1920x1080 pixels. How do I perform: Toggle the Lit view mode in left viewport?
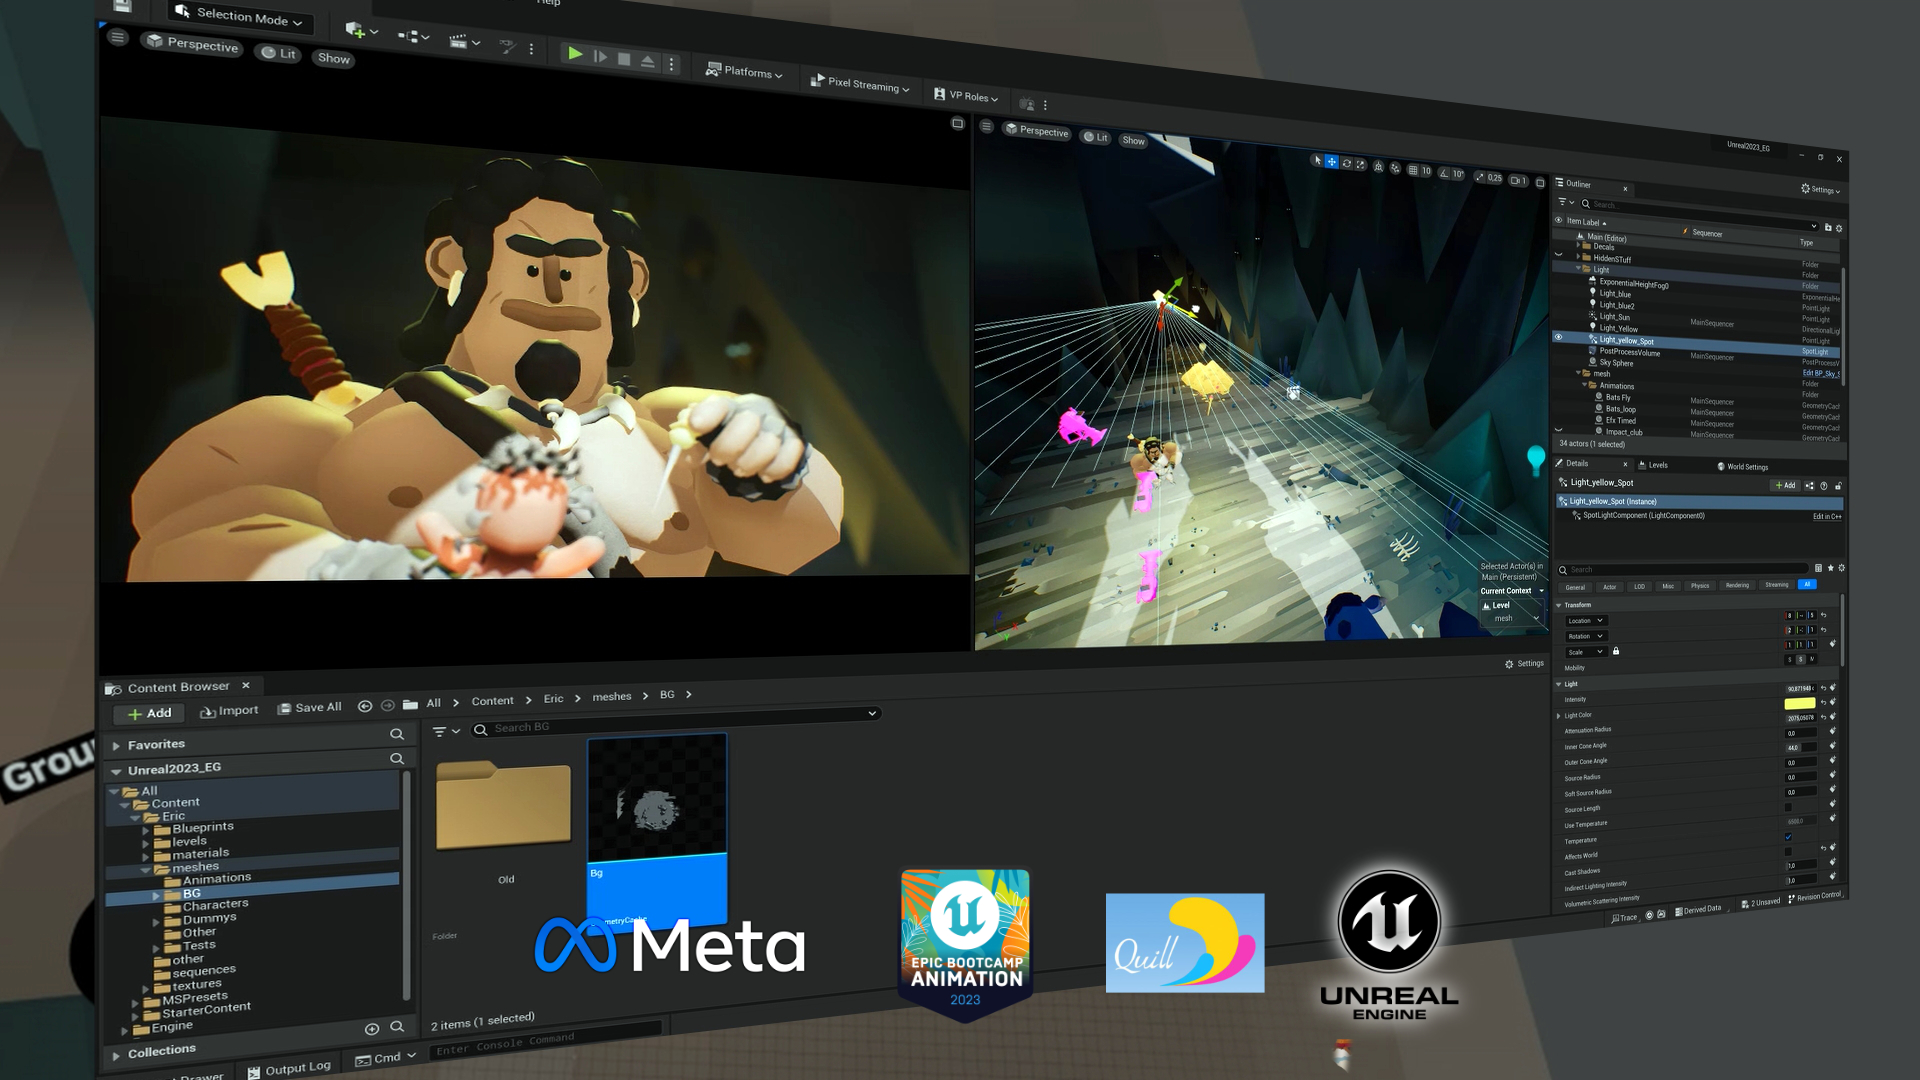click(279, 53)
